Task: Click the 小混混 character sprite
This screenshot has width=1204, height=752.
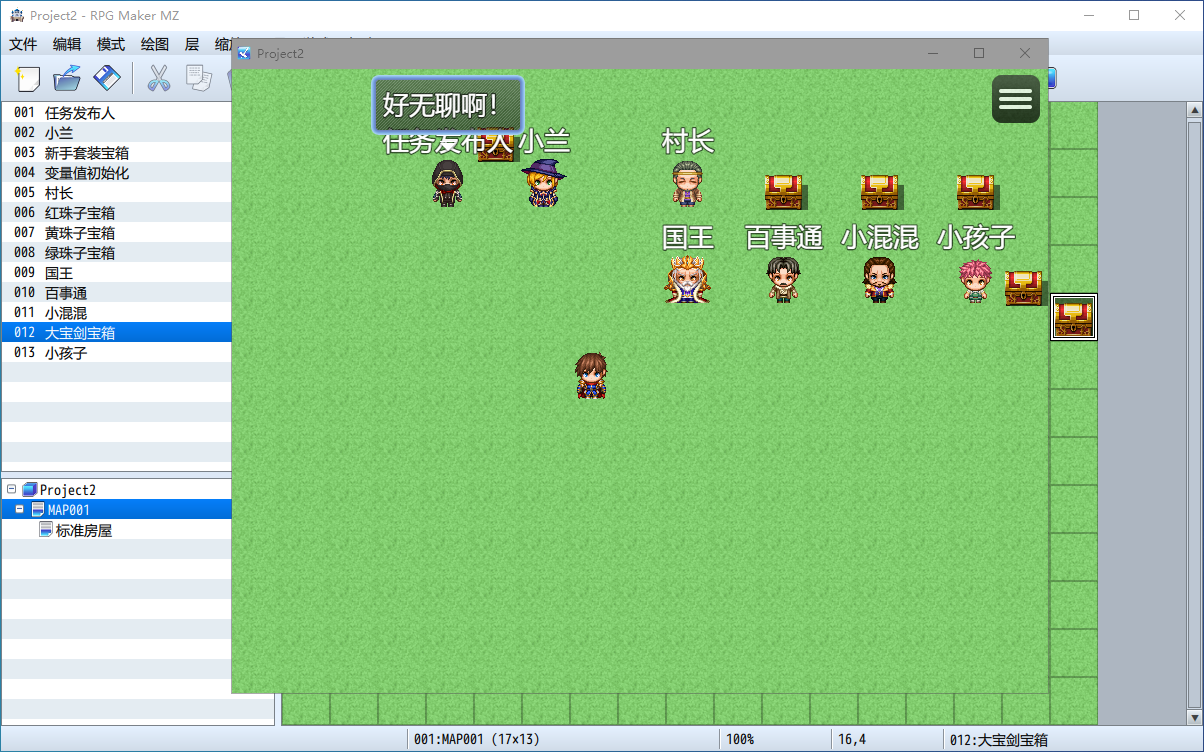Action: point(879,279)
